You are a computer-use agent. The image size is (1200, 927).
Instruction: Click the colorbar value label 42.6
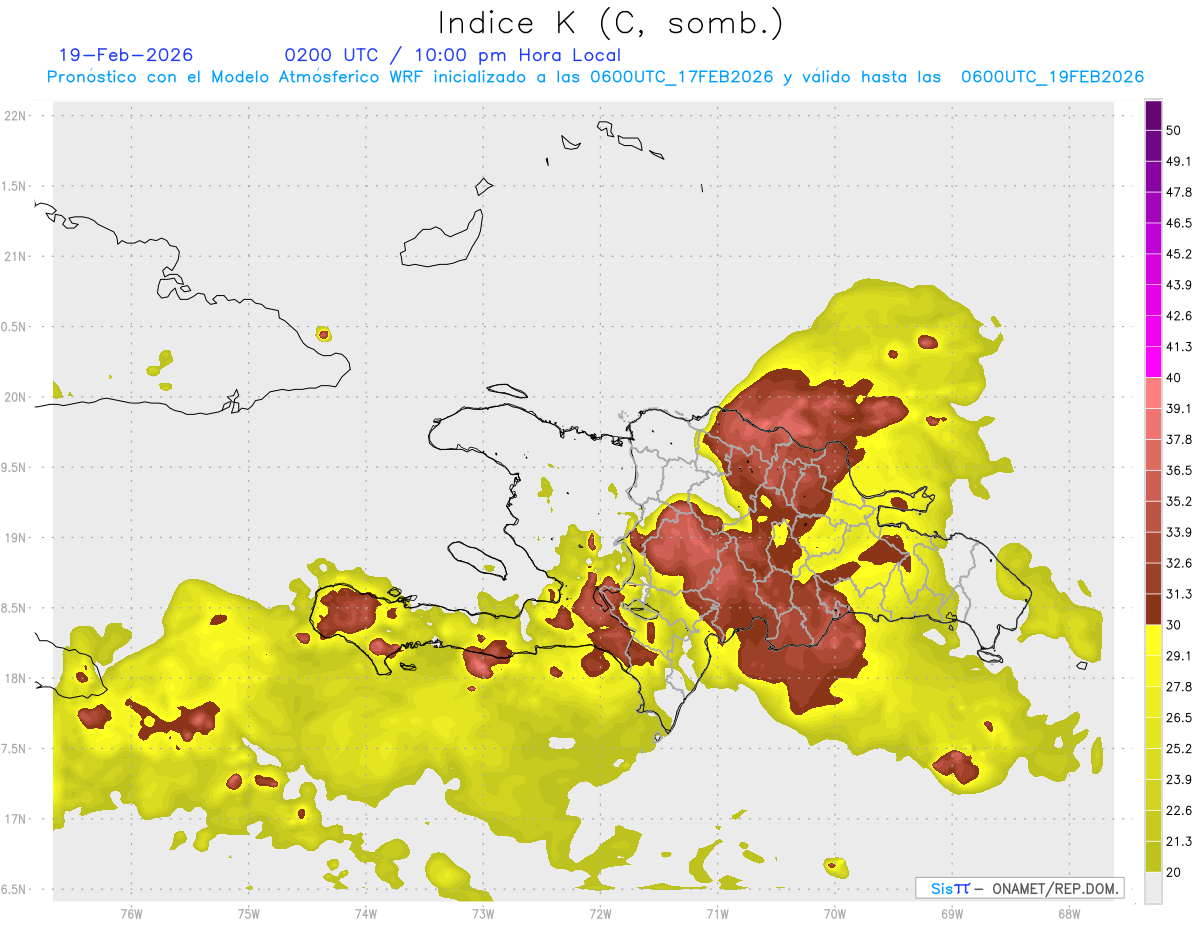coord(1179,316)
